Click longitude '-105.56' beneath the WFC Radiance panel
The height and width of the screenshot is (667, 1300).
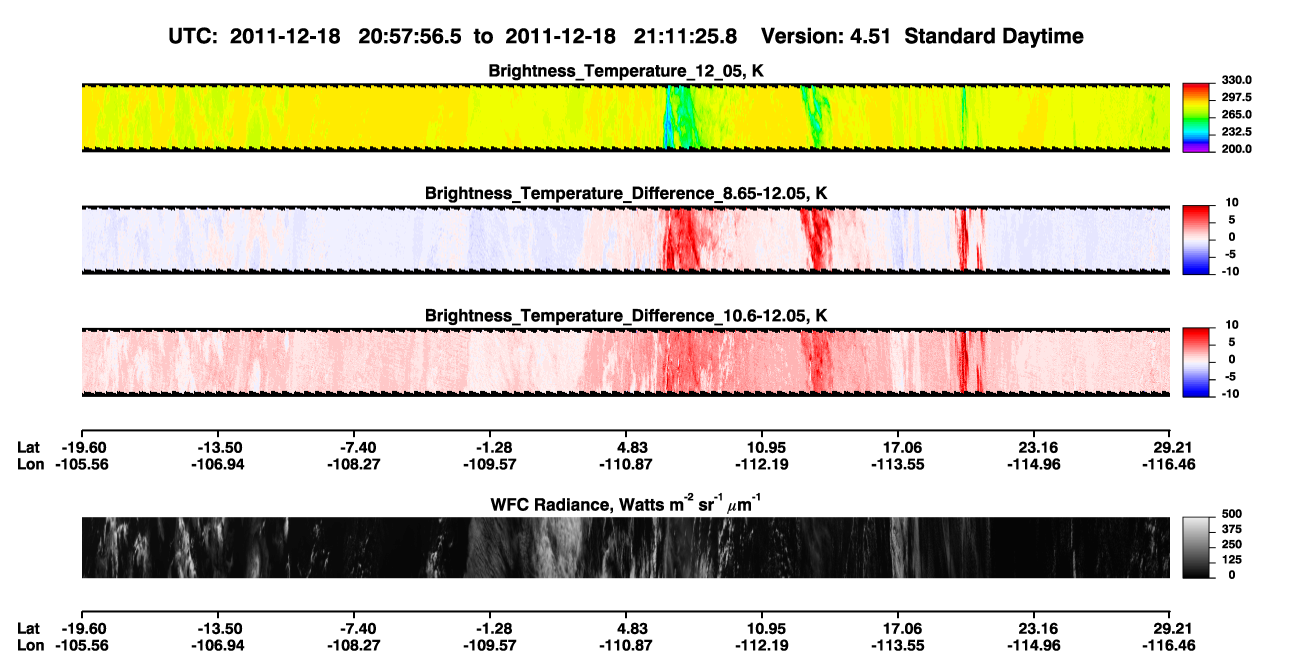pos(82,646)
